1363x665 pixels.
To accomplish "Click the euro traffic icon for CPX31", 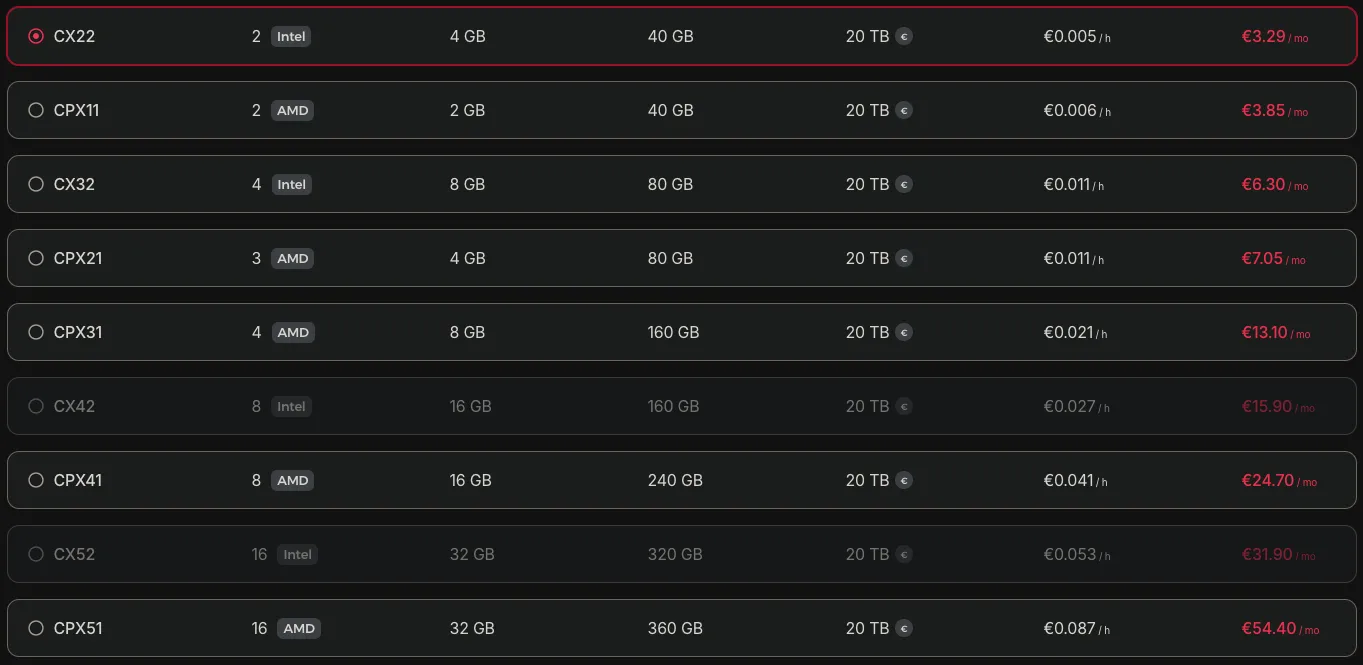I will pyautogui.click(x=904, y=332).
